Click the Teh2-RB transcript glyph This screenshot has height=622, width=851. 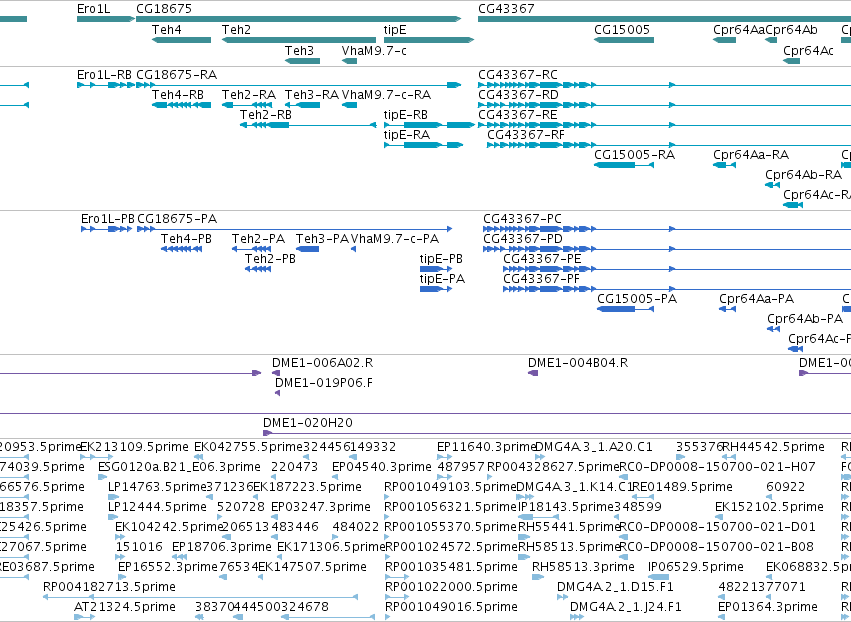pos(308,125)
